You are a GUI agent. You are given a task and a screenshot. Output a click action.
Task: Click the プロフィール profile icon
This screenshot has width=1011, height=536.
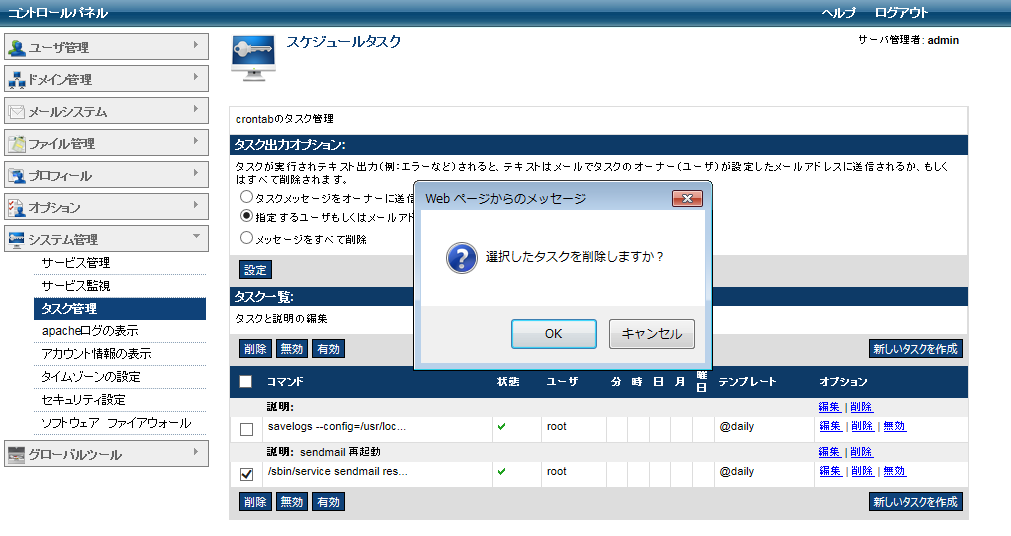point(17,176)
